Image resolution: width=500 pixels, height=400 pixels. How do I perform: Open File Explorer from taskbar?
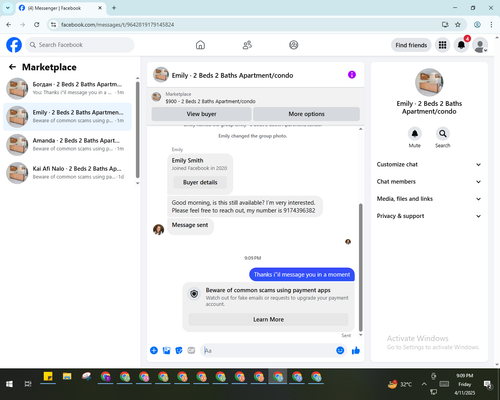67,377
